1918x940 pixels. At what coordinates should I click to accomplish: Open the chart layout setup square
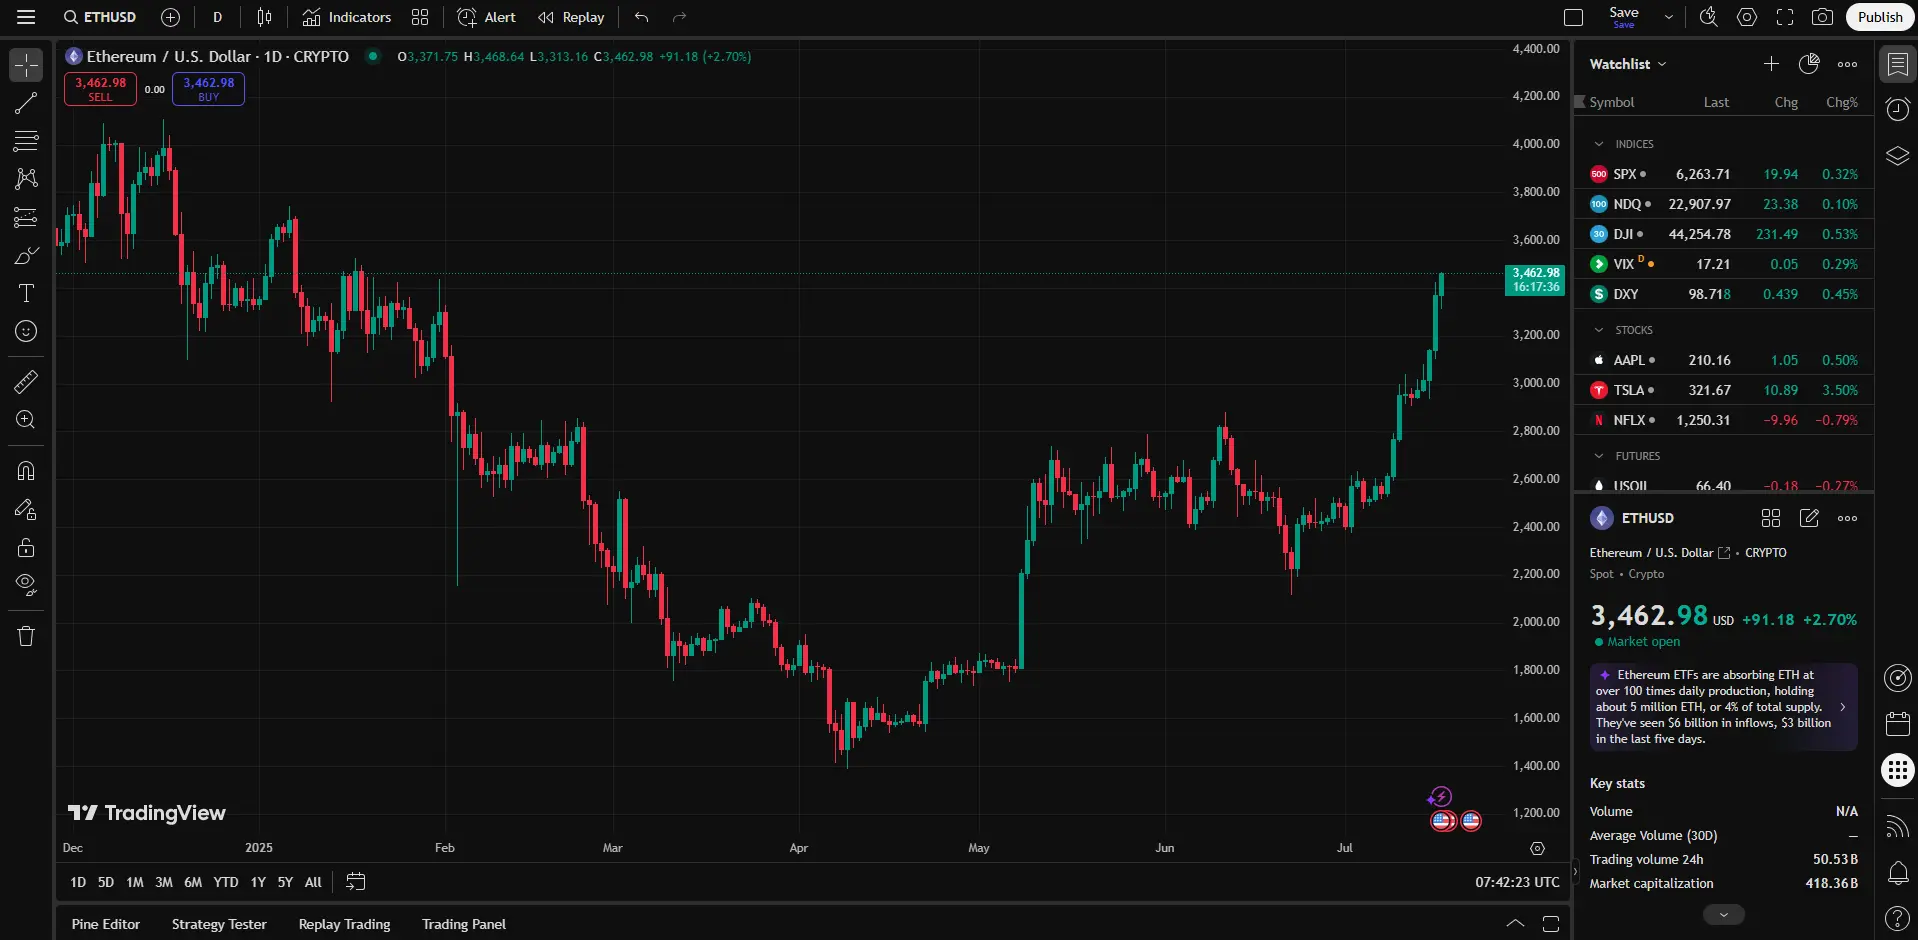[x=1573, y=17]
